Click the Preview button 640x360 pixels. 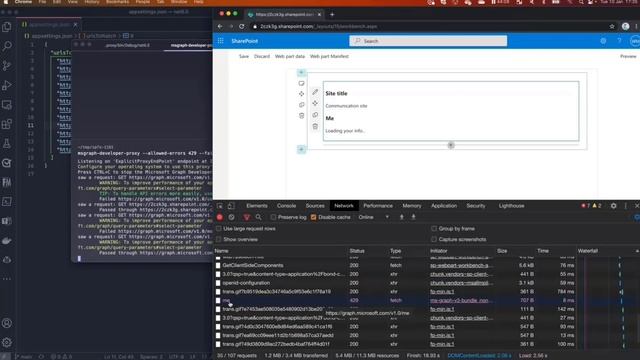(x=628, y=56)
